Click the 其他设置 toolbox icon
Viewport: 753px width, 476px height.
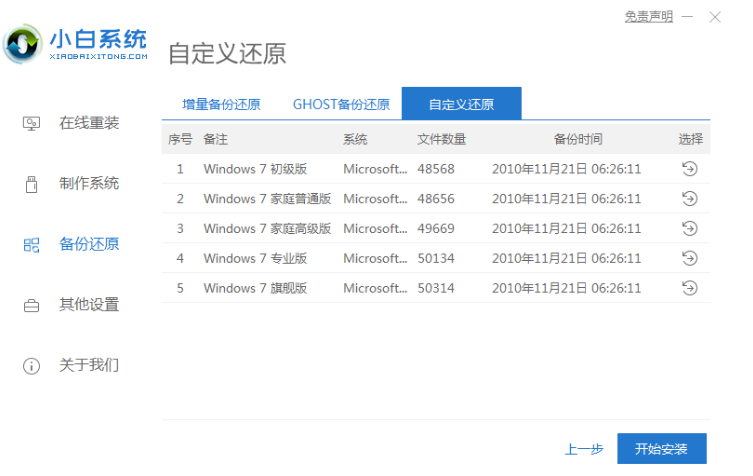[x=31, y=305]
